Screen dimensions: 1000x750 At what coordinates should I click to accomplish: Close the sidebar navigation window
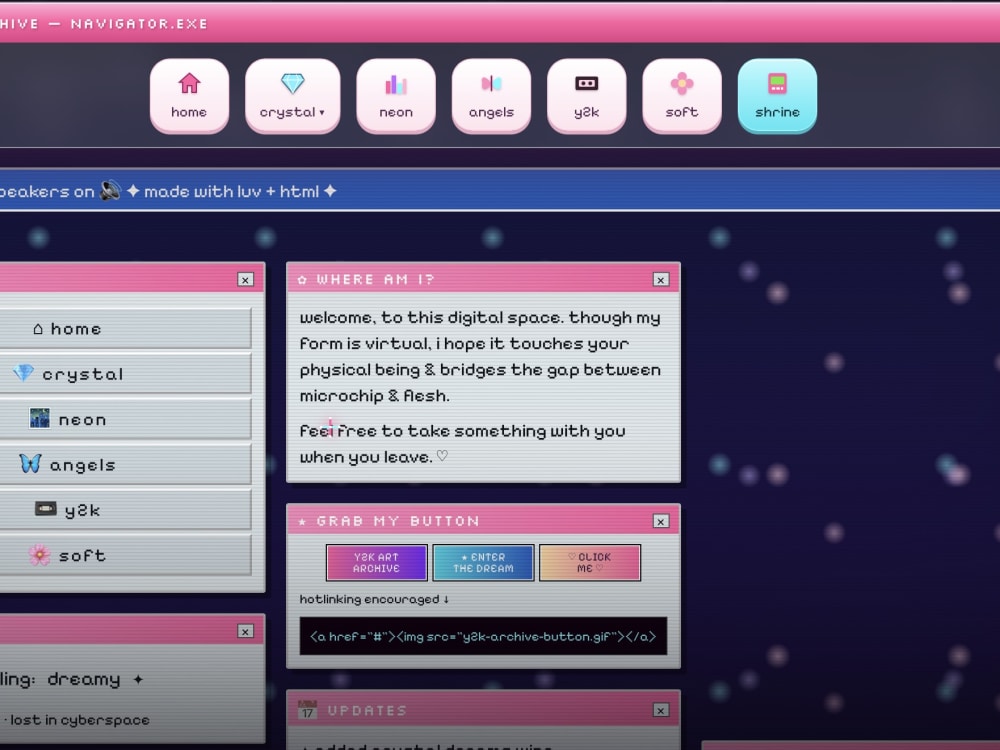pos(246,279)
